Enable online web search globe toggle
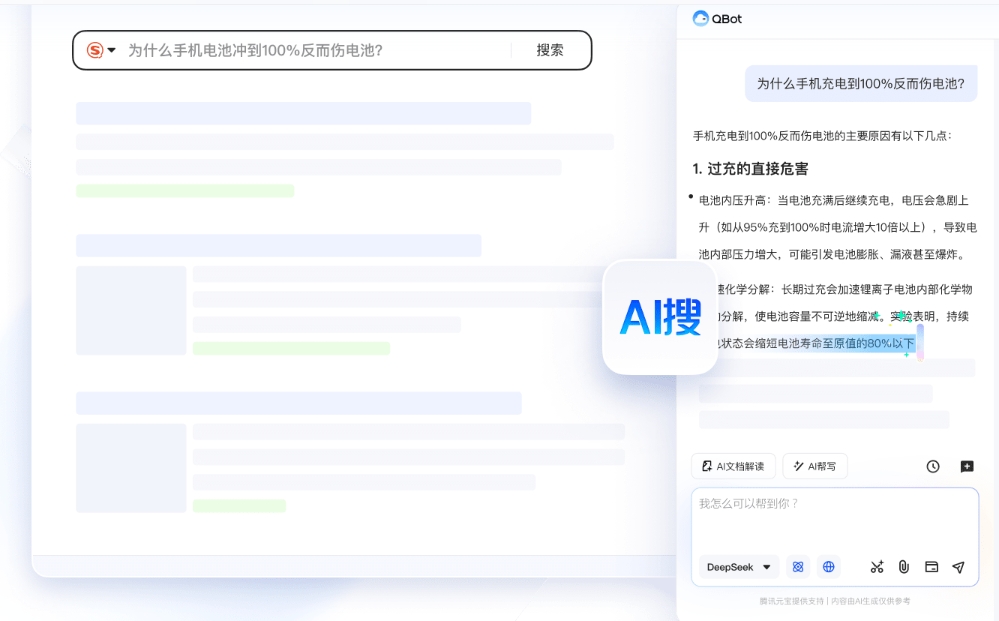 pyautogui.click(x=828, y=566)
